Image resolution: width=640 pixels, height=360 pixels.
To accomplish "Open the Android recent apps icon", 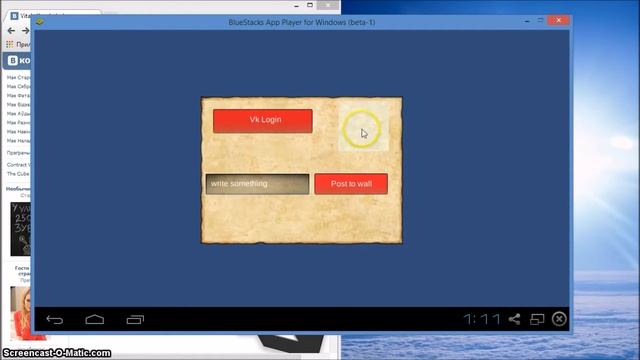I will [x=135, y=319].
